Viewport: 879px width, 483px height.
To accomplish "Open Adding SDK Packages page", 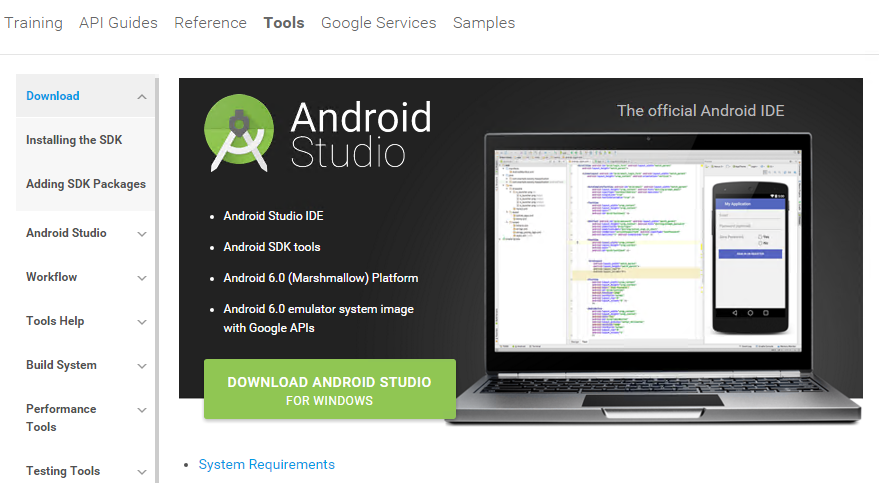I will [x=86, y=184].
